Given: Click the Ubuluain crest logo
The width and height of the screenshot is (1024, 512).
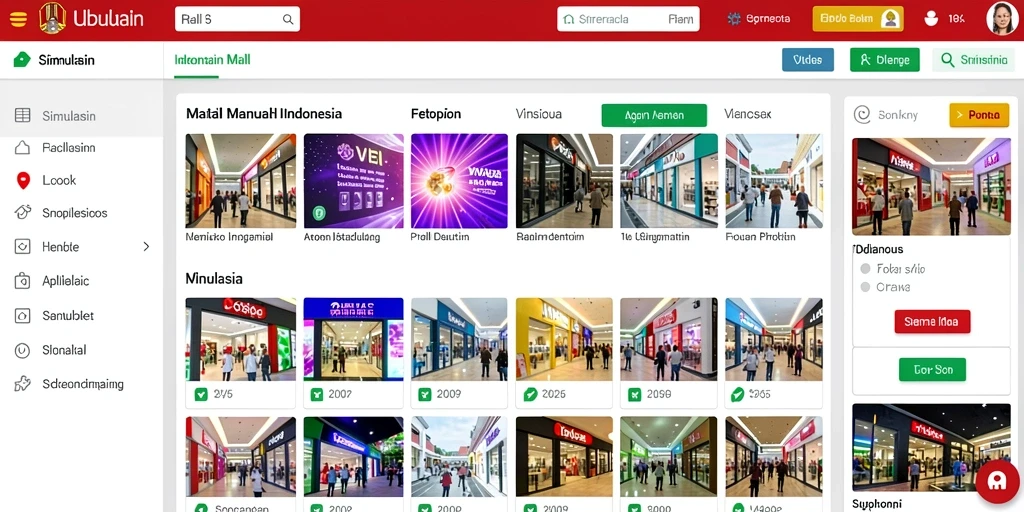Looking at the screenshot, I should pos(52,18).
